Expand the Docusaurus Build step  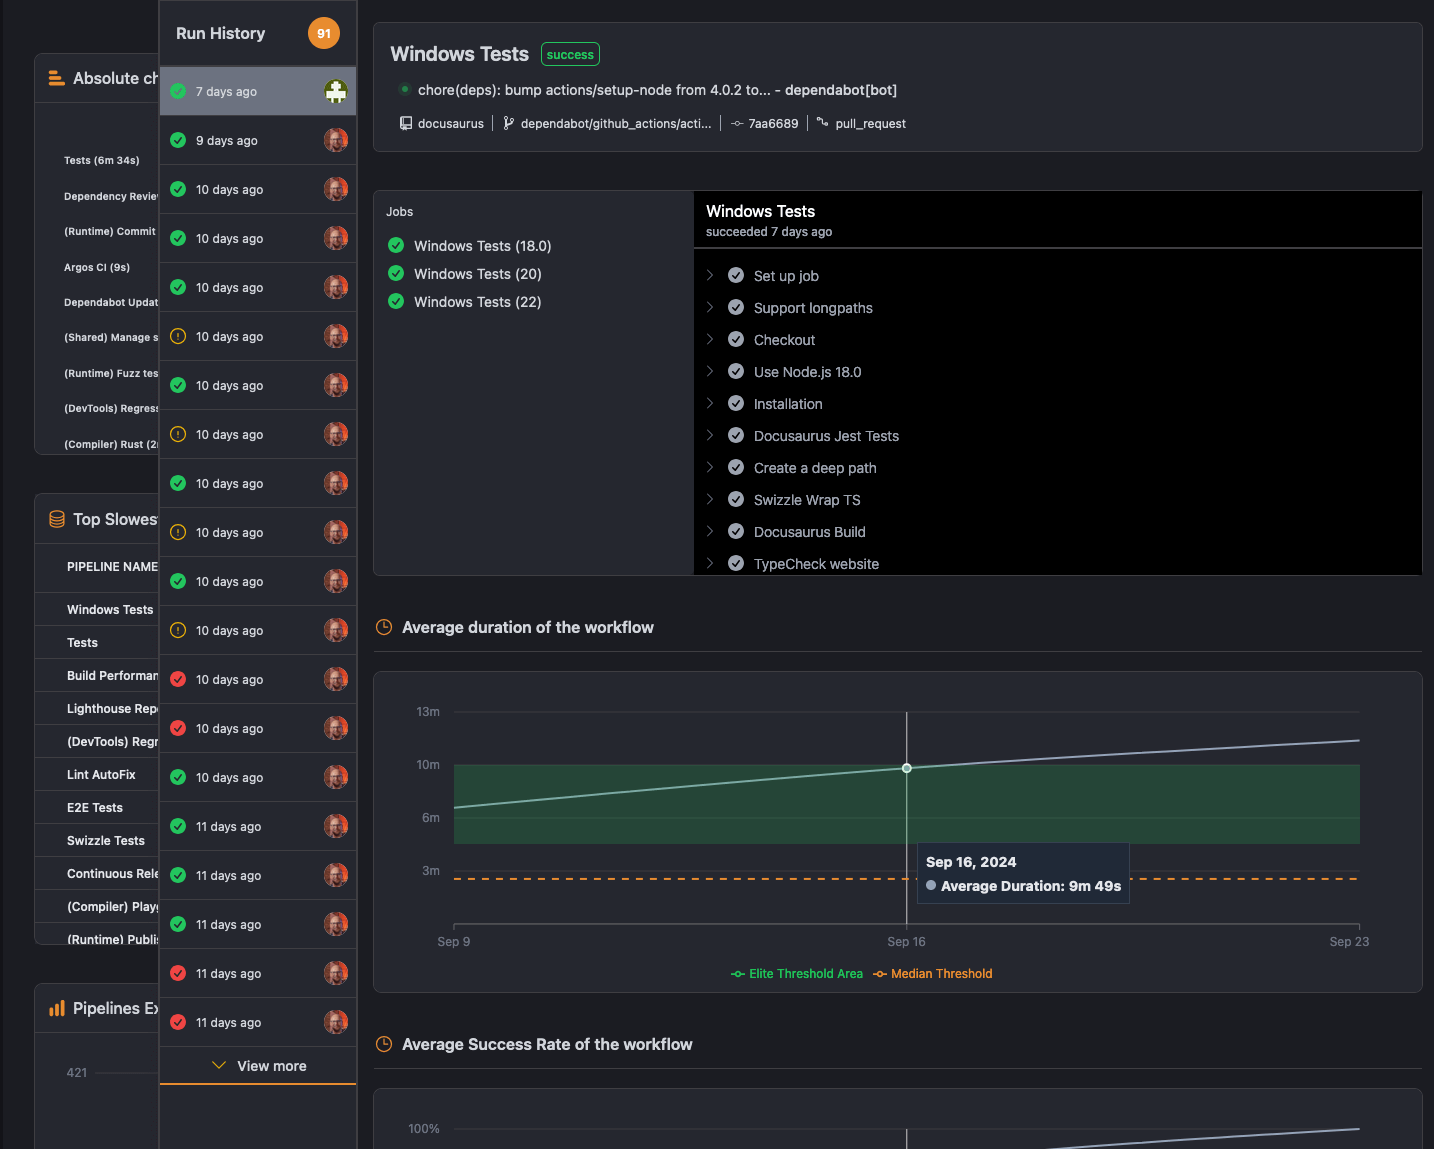[x=710, y=531]
